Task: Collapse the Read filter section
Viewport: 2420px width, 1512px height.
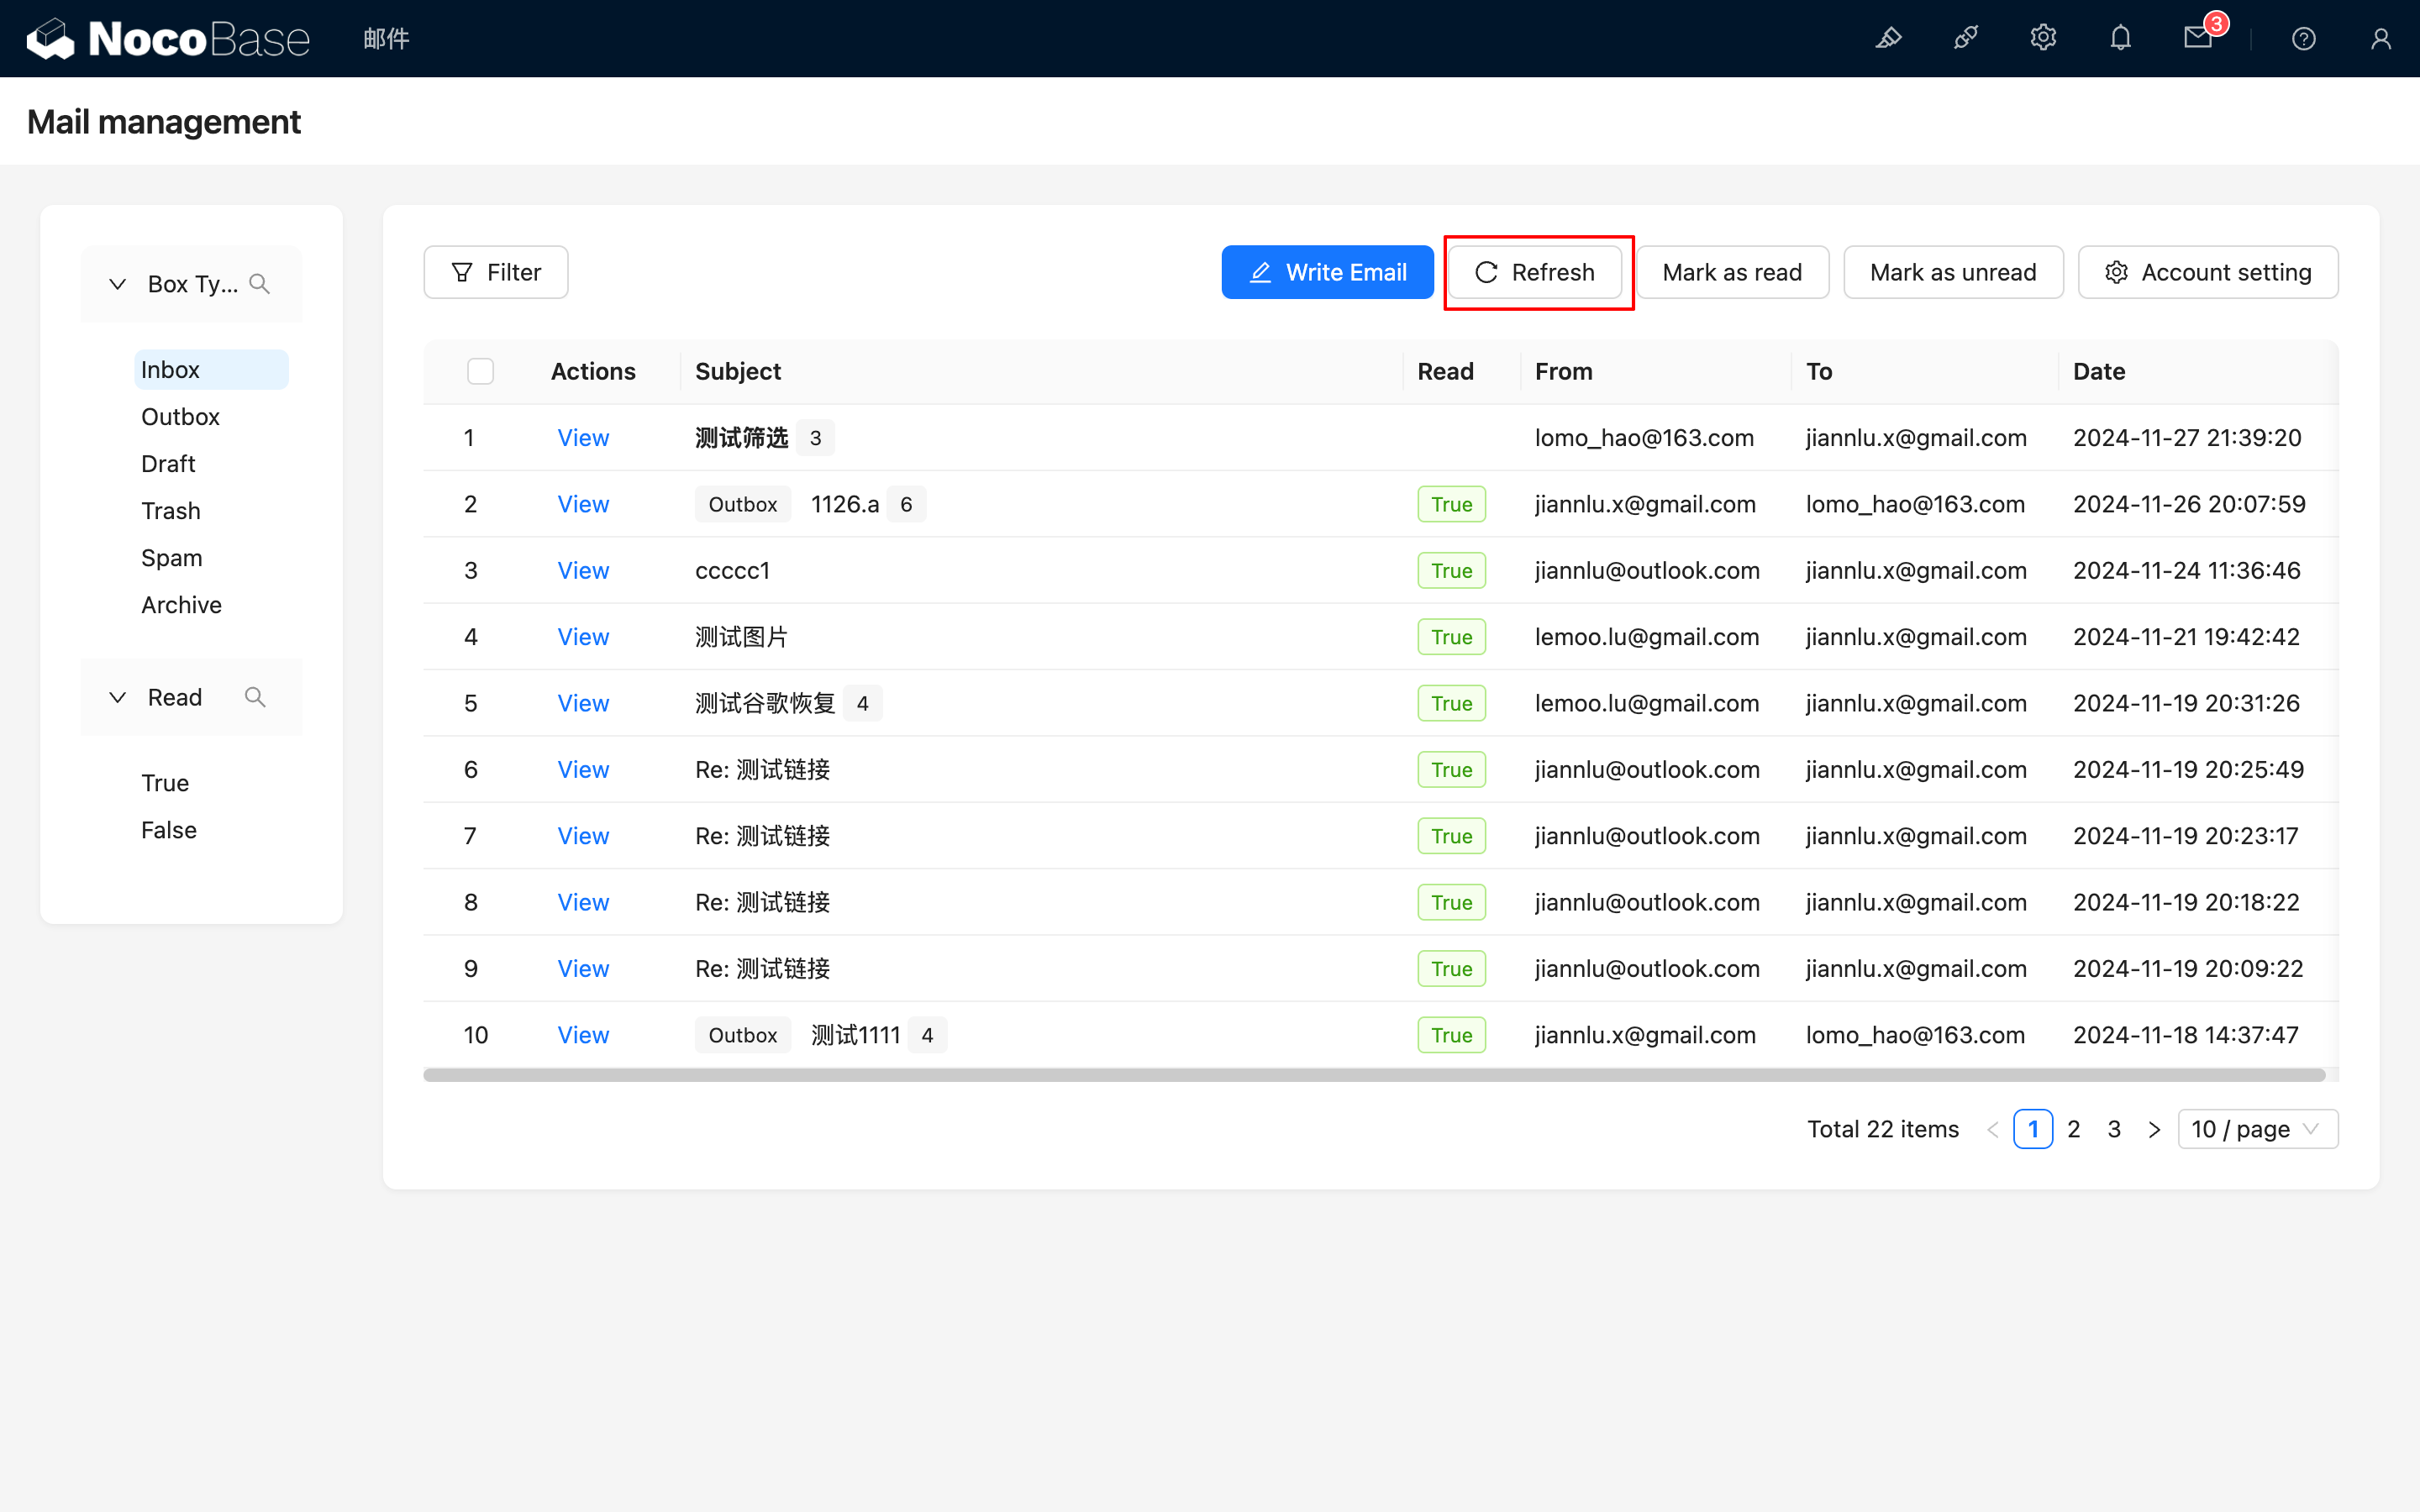Action: [x=118, y=697]
